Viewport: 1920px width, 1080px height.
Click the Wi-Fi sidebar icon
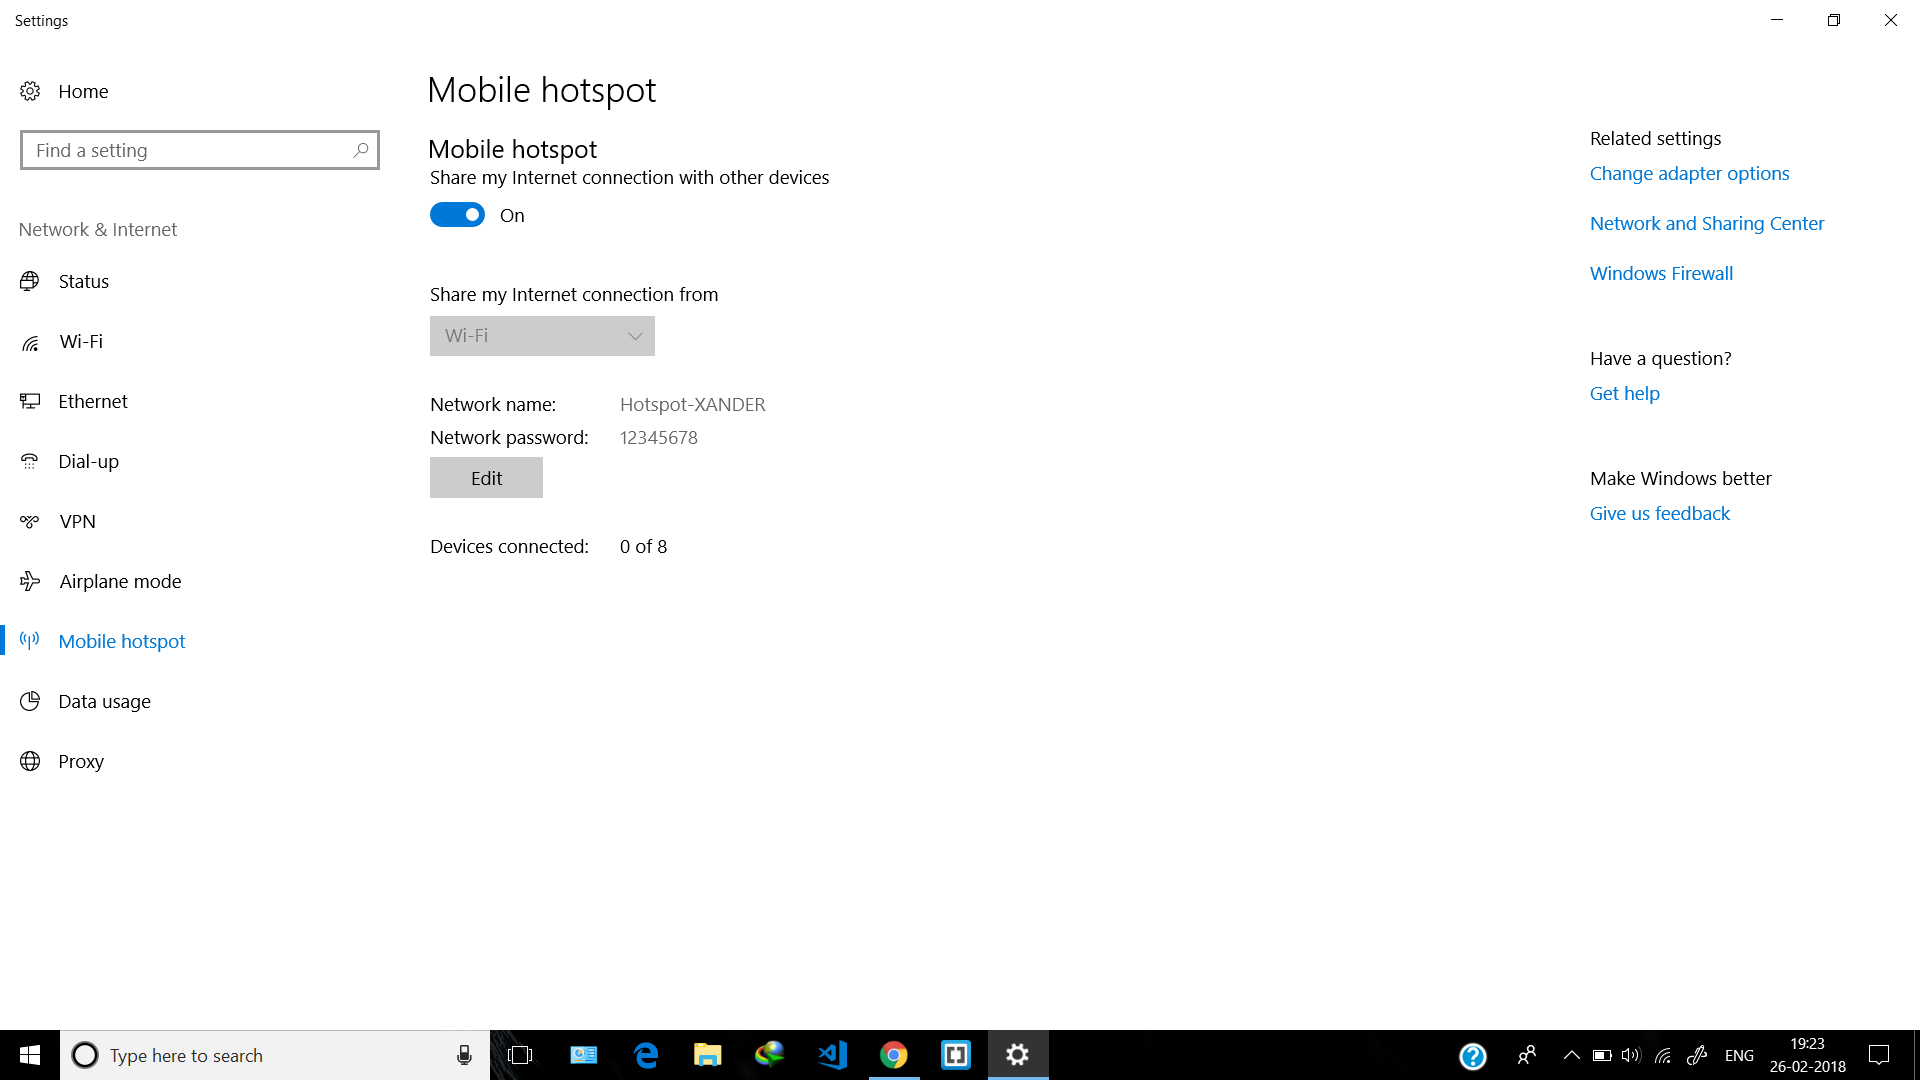29,340
